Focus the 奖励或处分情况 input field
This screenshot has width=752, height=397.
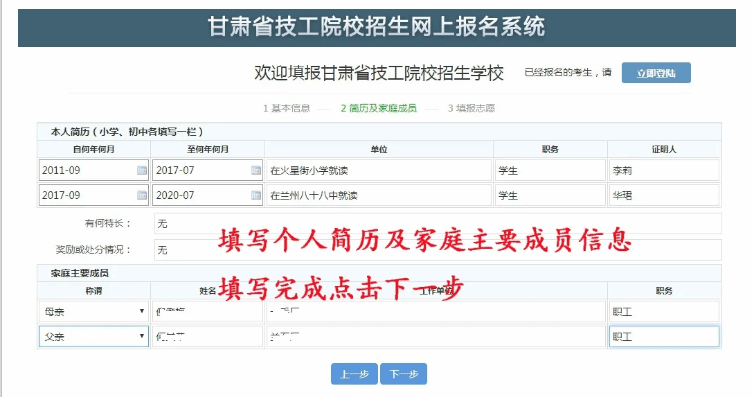coord(437,250)
